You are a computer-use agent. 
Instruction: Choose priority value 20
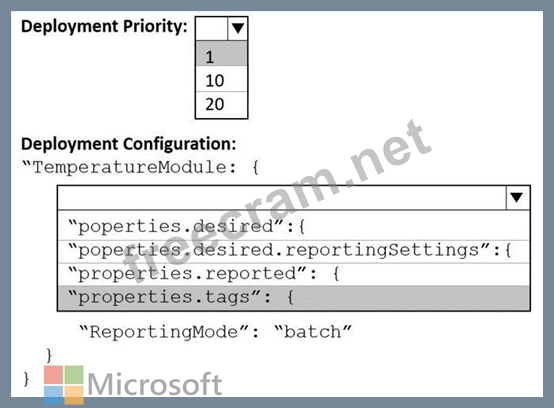[x=221, y=105]
